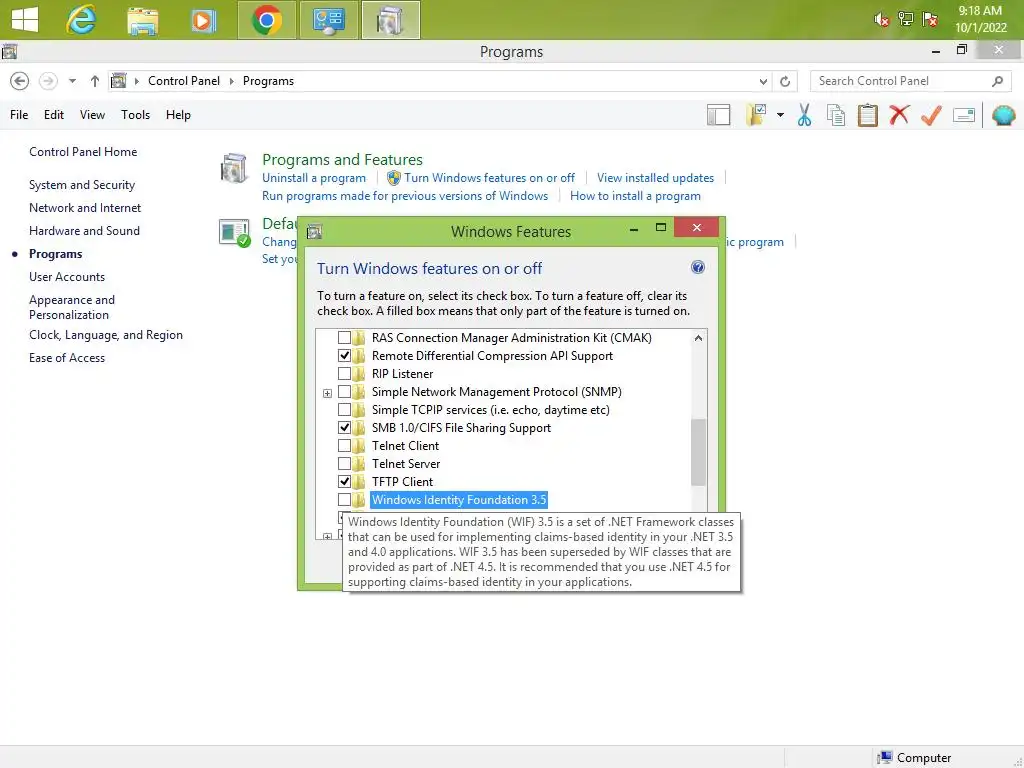Uncheck the TFTP Client checkbox

[x=344, y=481]
